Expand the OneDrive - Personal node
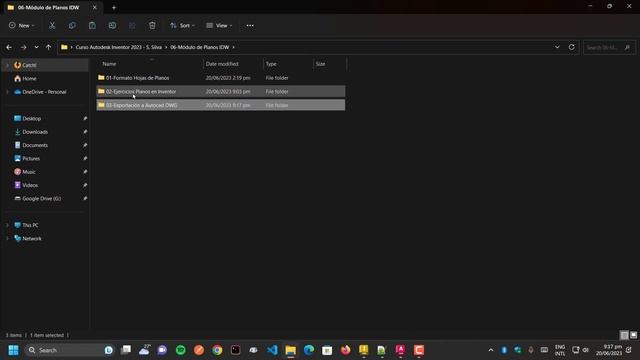The width and height of the screenshot is (640, 360). (x=7, y=92)
